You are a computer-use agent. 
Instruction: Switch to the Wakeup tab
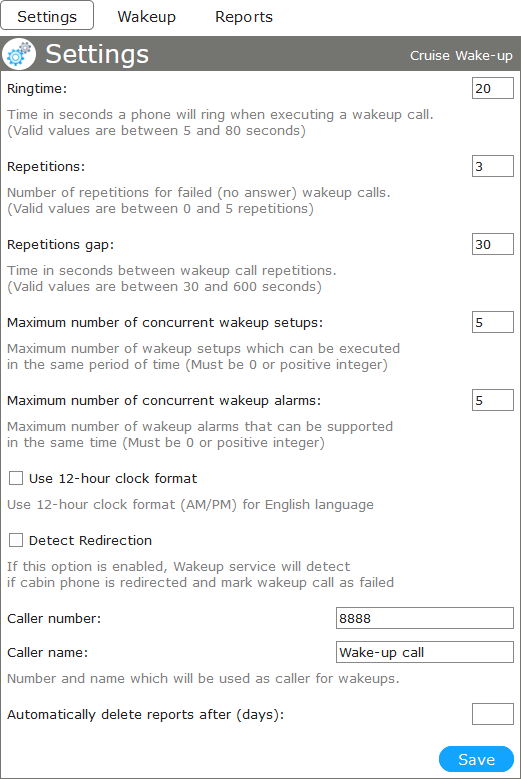click(x=147, y=16)
